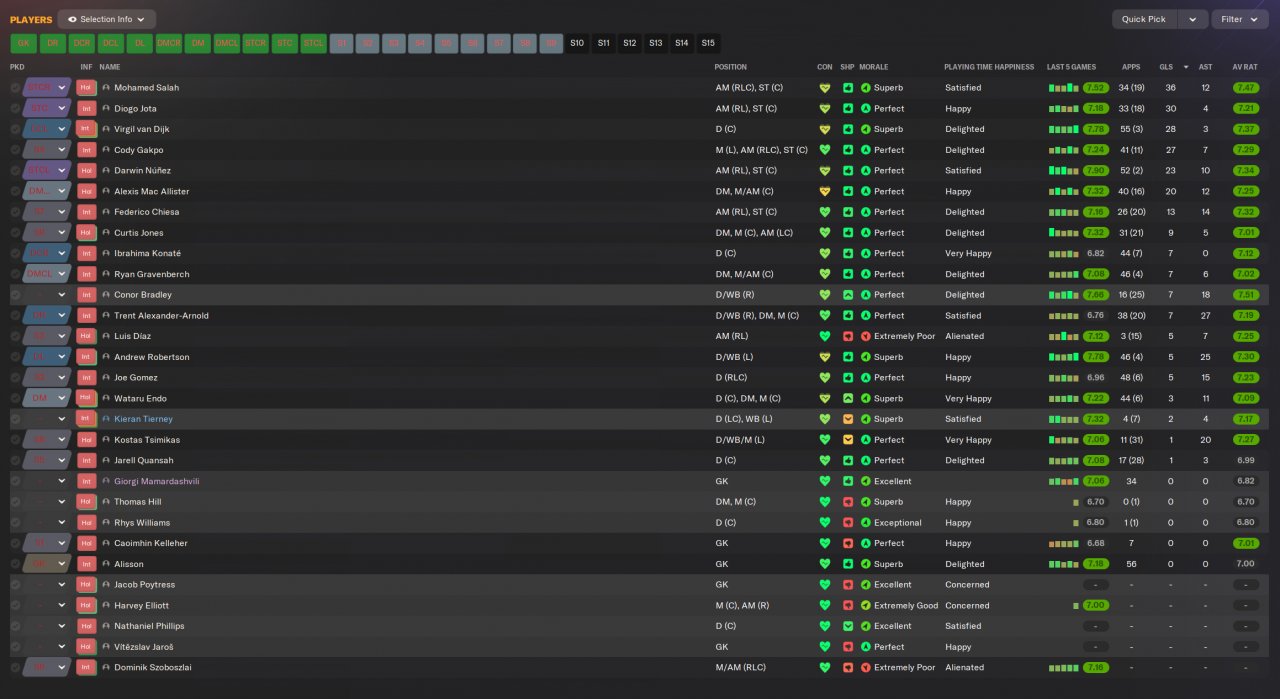
Task: Open the Filter dropdown
Action: pyautogui.click(x=1239, y=19)
